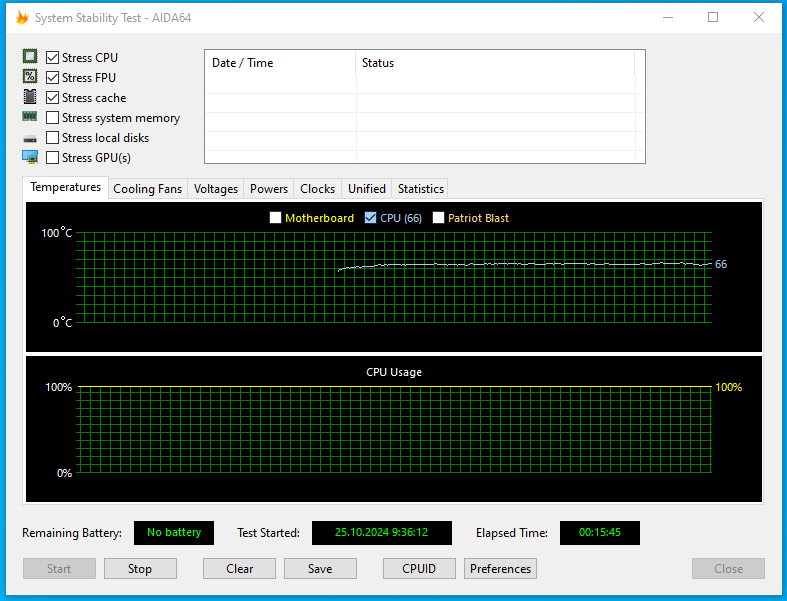Click the Save button
This screenshot has height=601, width=787.
320,568
